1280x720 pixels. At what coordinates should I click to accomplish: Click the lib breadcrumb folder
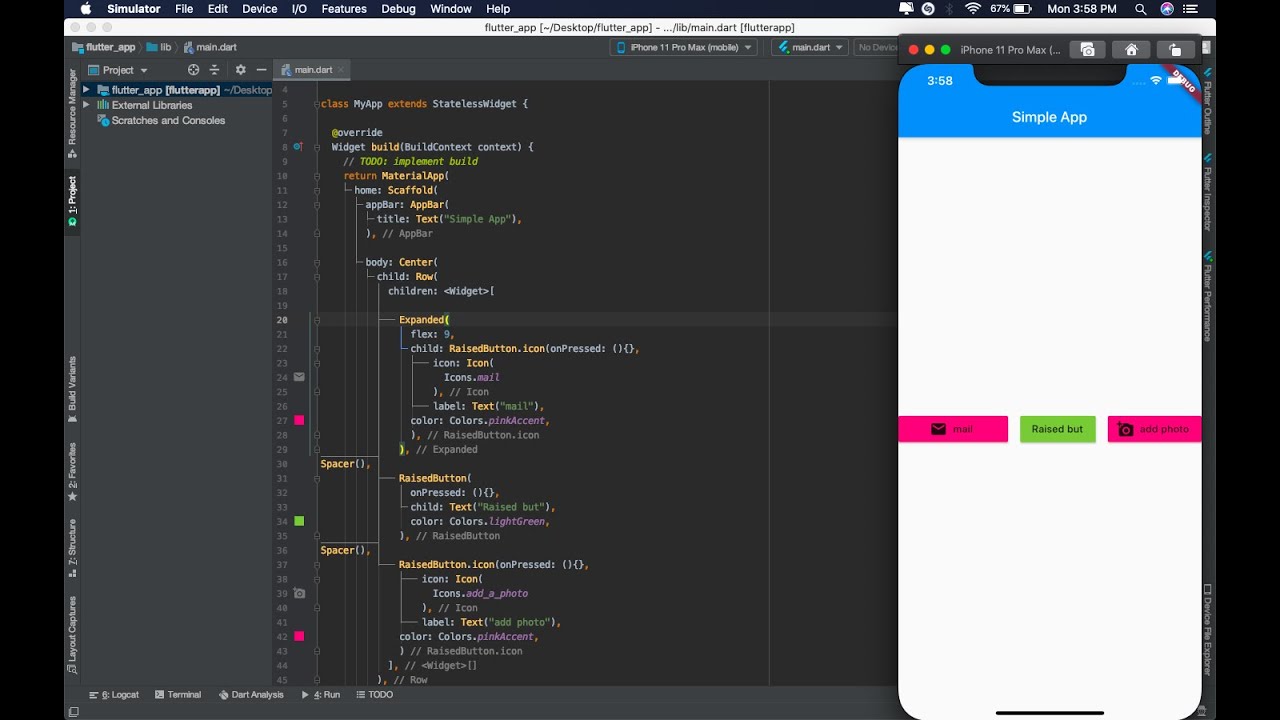click(159, 47)
